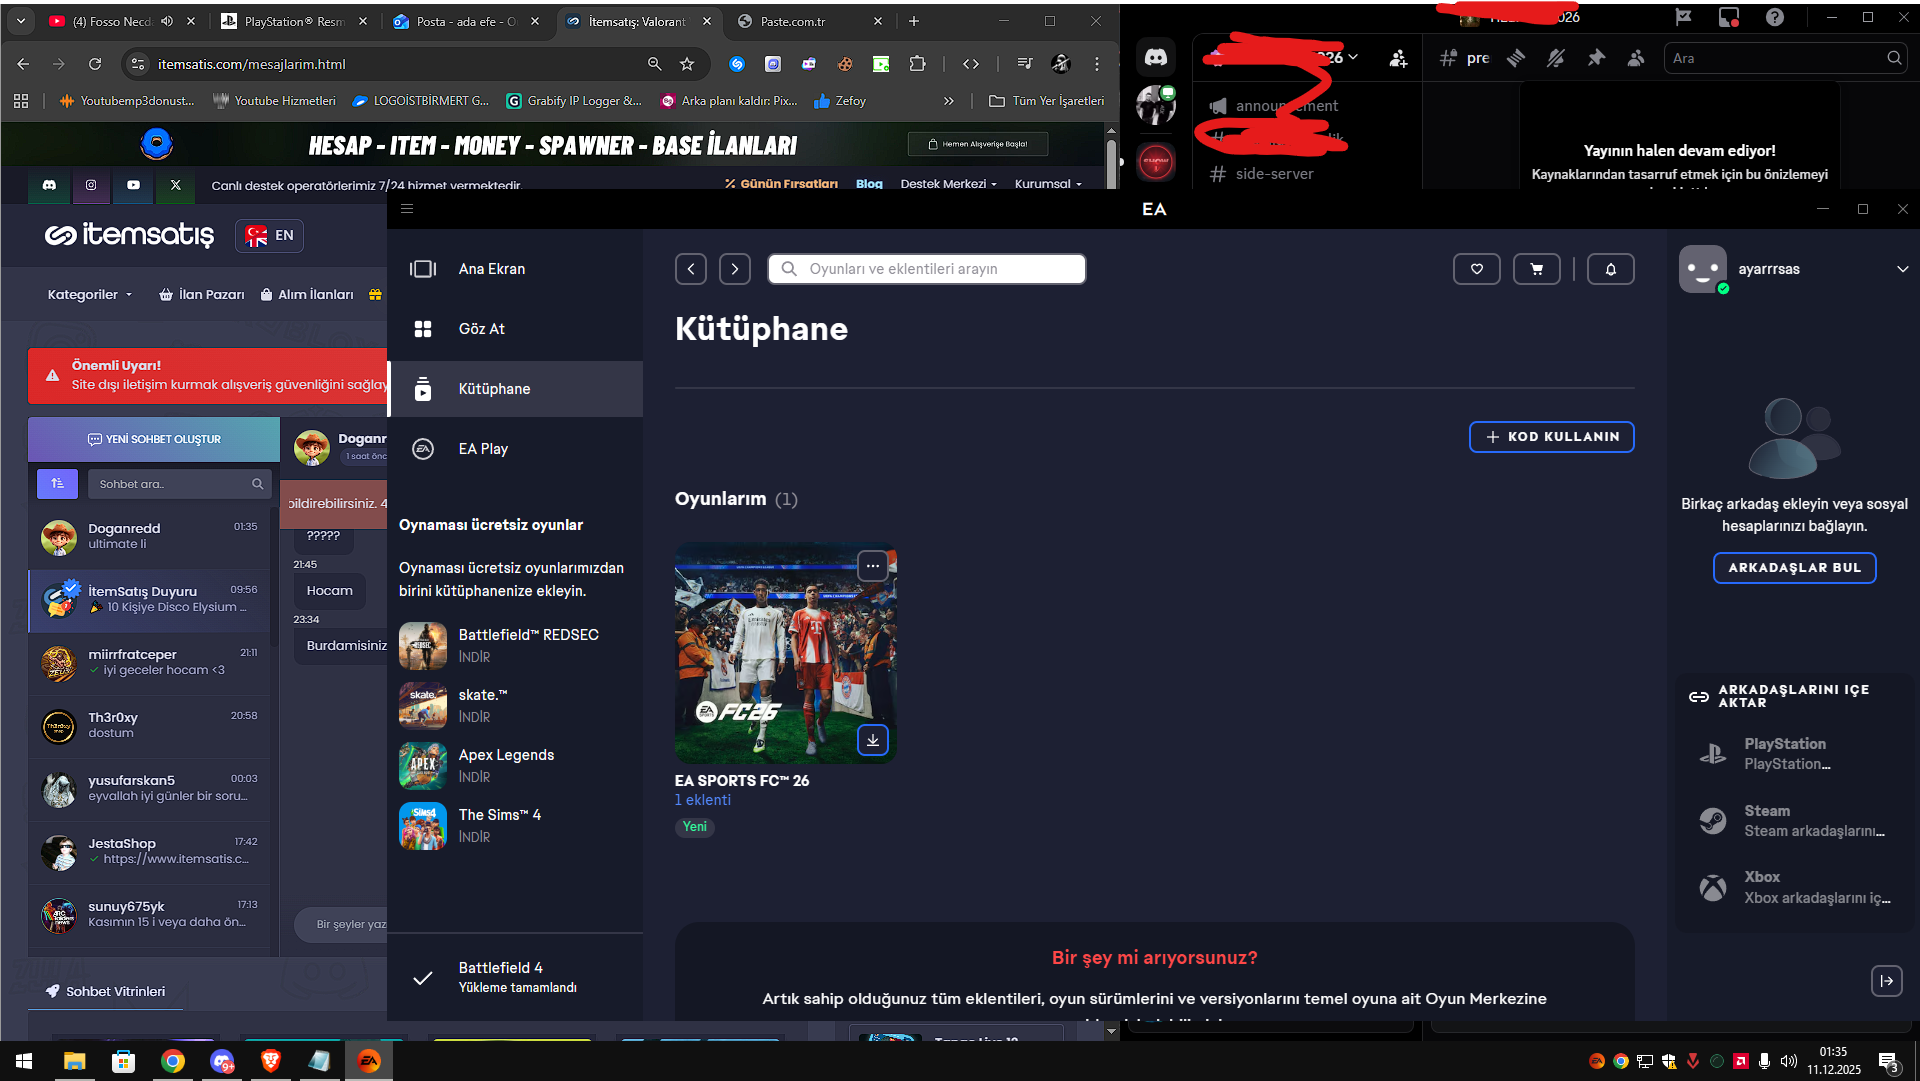Image resolution: width=1920 pixels, height=1081 pixels.
Task: Open the EA shopping cart
Action: pyautogui.click(x=1537, y=269)
